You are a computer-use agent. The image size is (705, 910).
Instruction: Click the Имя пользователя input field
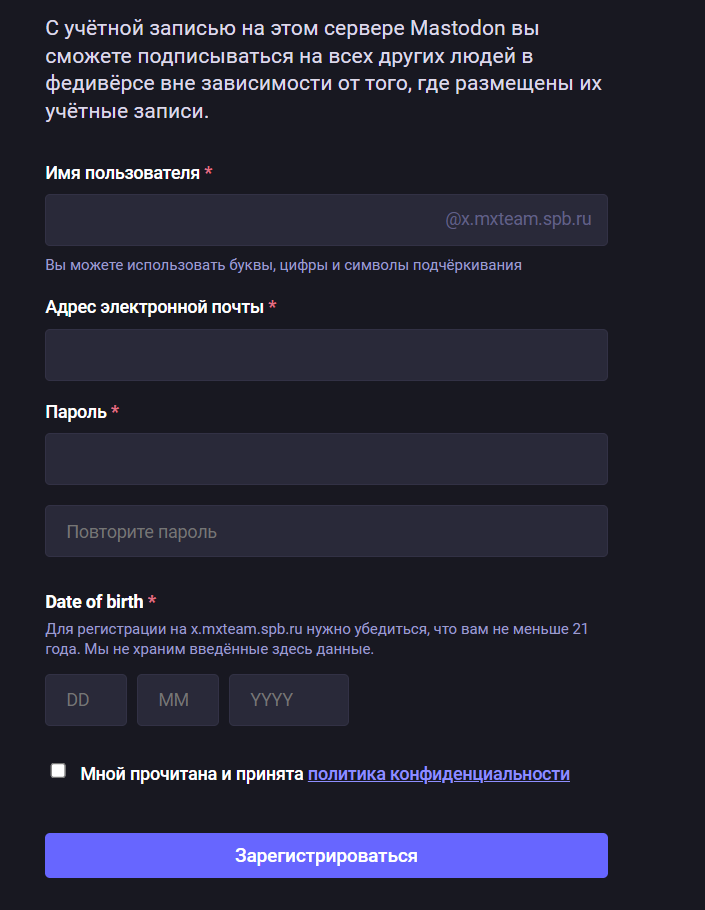click(x=240, y=220)
